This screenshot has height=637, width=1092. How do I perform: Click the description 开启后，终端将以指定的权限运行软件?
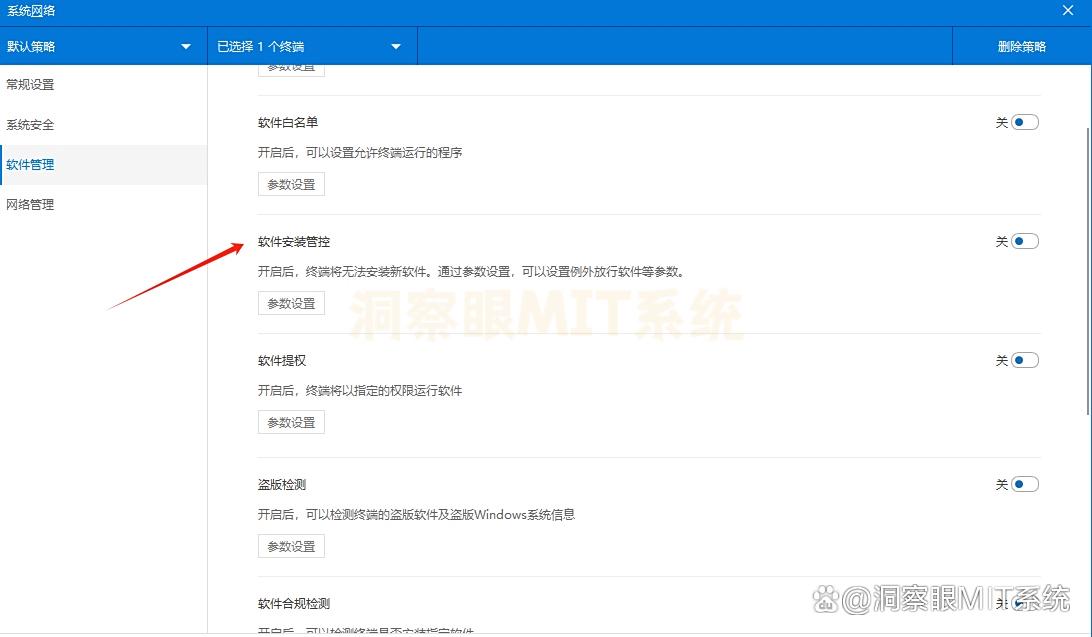(x=360, y=391)
